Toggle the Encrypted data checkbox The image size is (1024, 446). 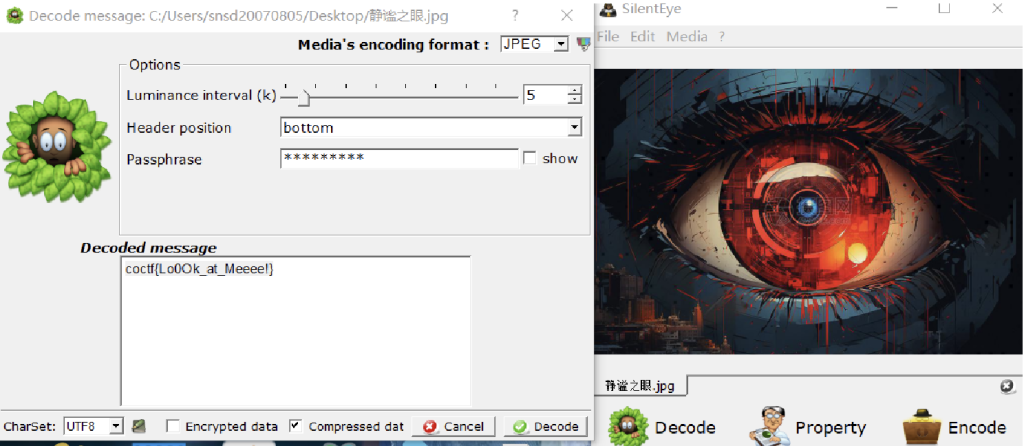173,426
